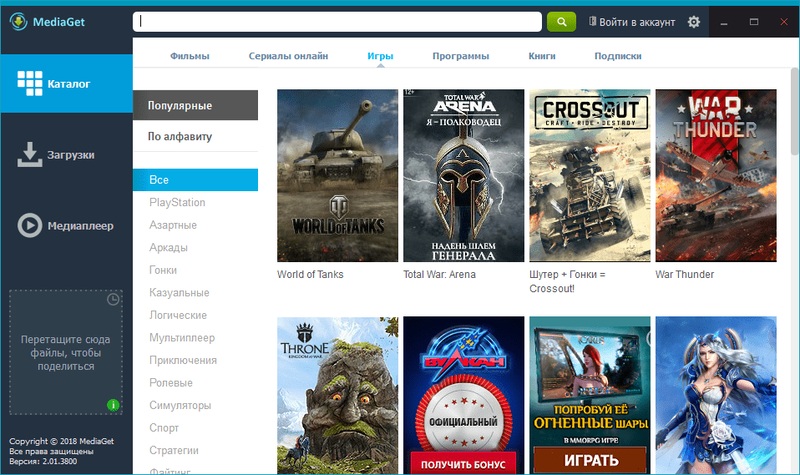Click the door icon beside Войти в аккаунт
Image resolution: width=800 pixels, height=475 pixels.
[x=592, y=21]
